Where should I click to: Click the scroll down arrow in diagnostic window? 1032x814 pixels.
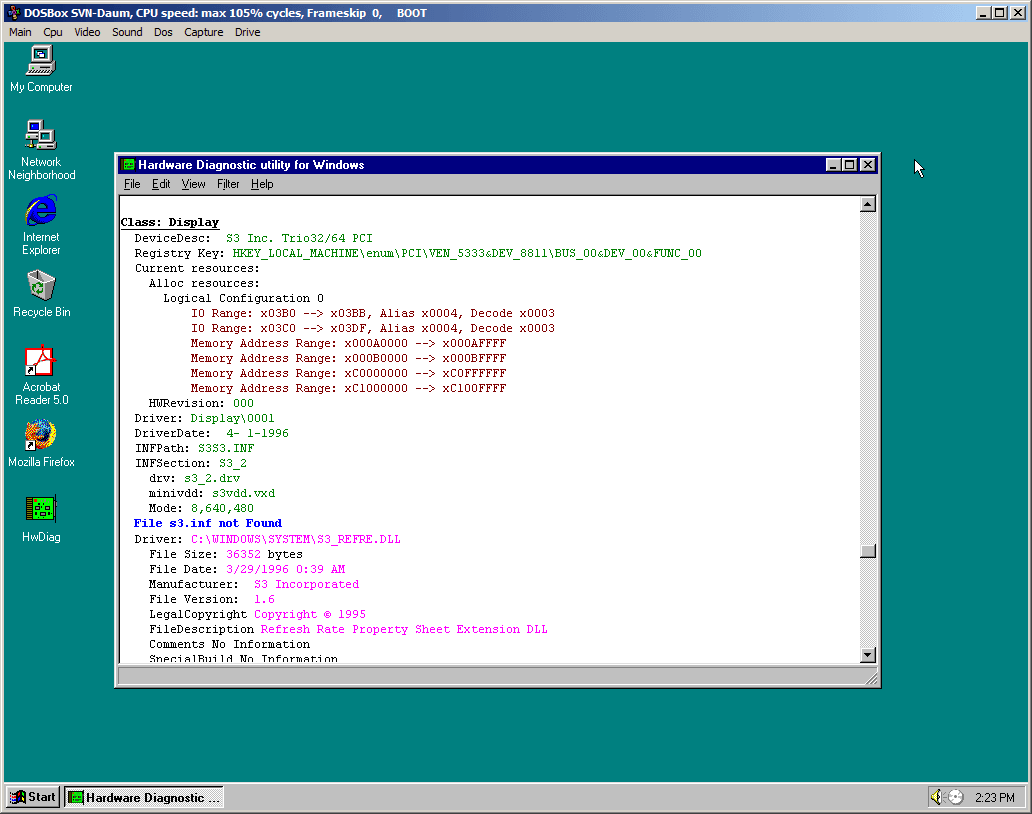pos(868,654)
